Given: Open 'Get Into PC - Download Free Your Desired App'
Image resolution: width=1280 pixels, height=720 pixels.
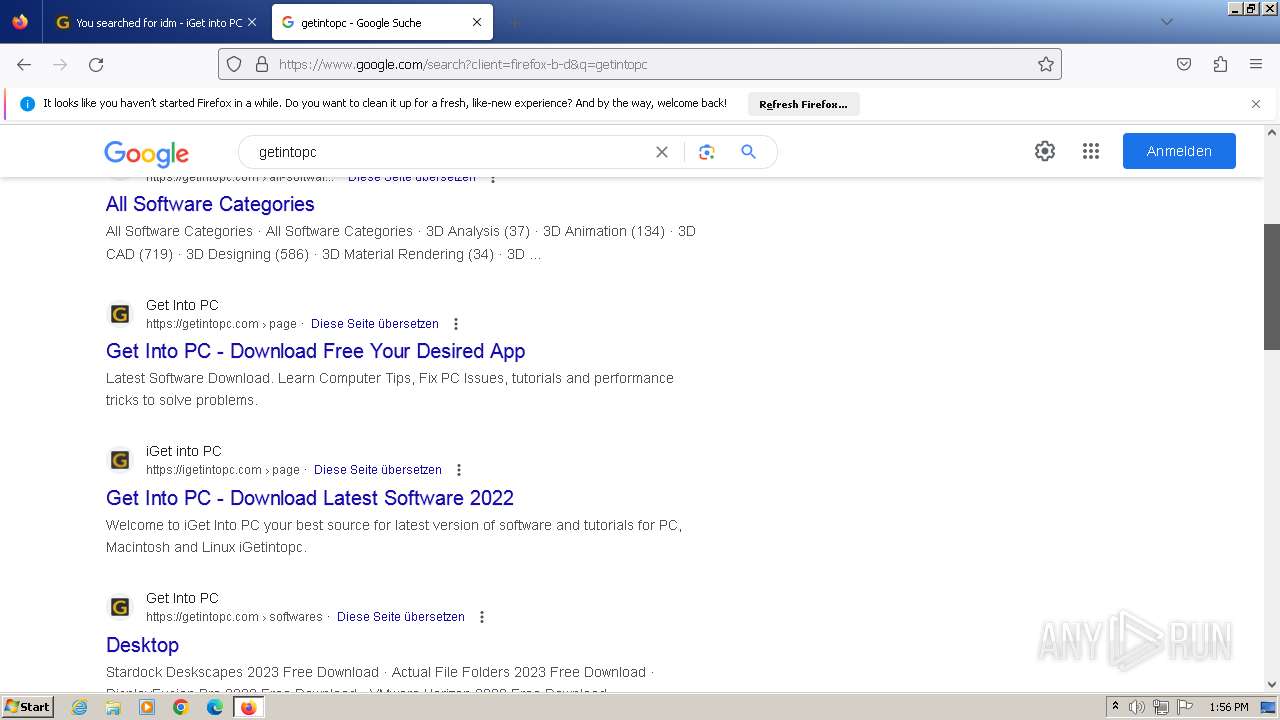Looking at the screenshot, I should tap(315, 351).
